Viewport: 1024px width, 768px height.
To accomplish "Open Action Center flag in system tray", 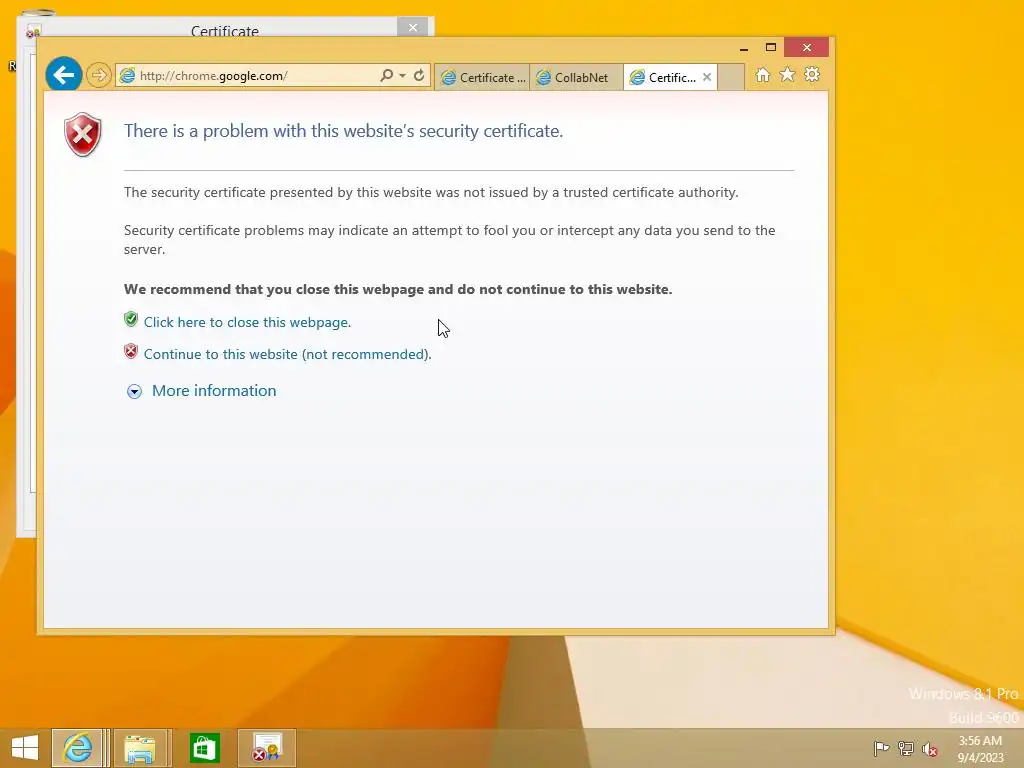I will click(881, 748).
